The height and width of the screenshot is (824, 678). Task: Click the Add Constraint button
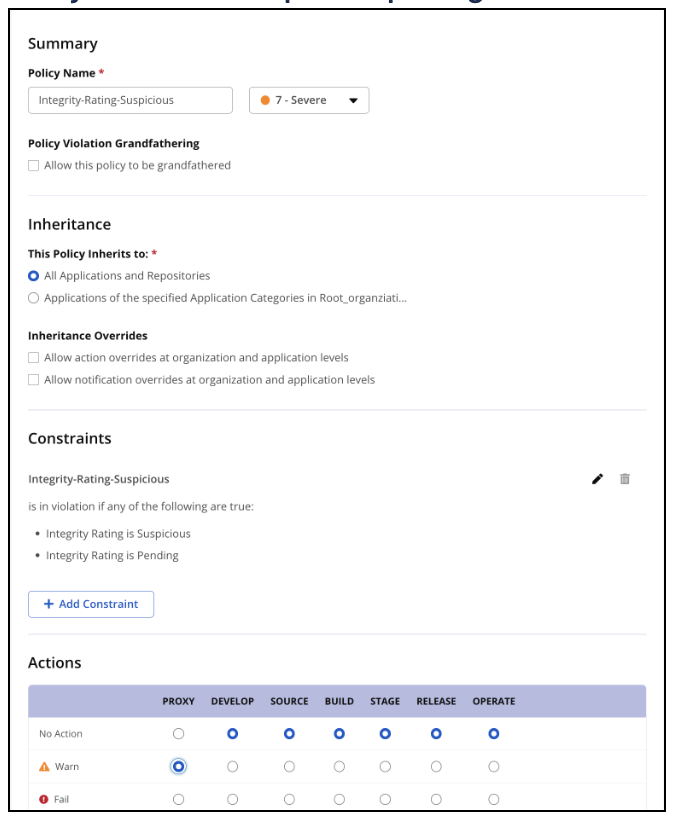[91, 604]
